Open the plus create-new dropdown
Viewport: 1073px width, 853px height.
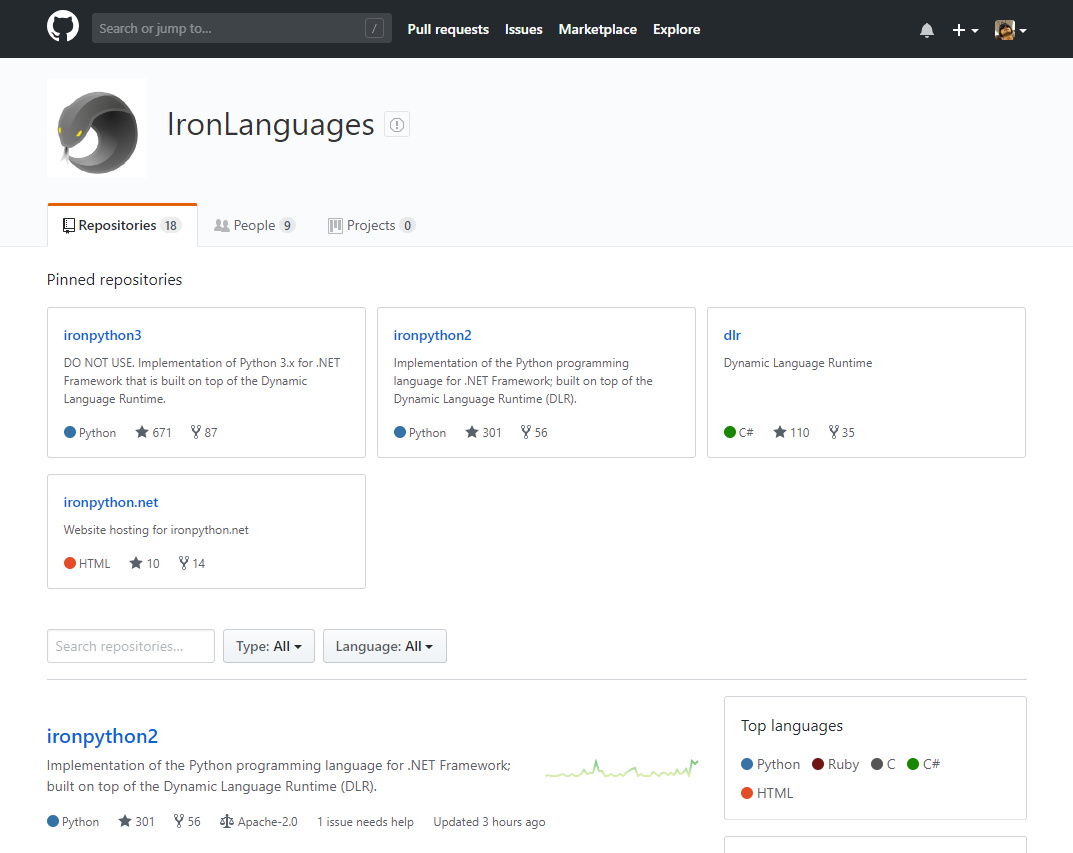[964, 30]
